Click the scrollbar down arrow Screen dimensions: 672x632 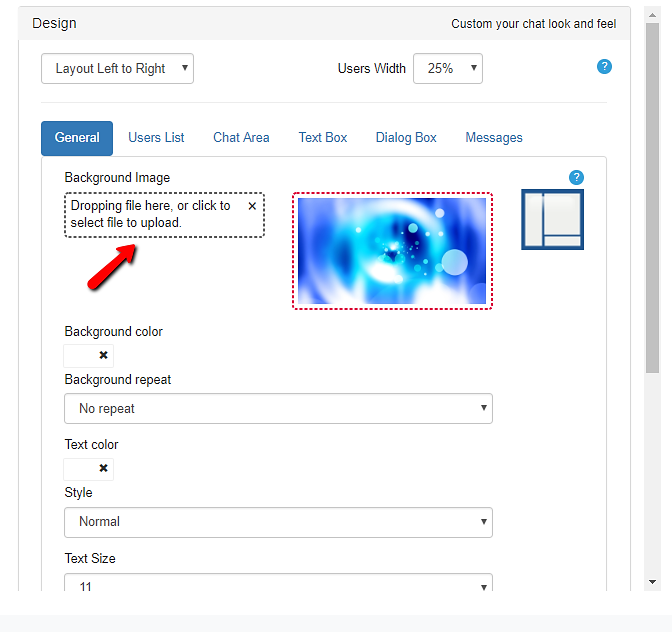pyautogui.click(x=652, y=582)
